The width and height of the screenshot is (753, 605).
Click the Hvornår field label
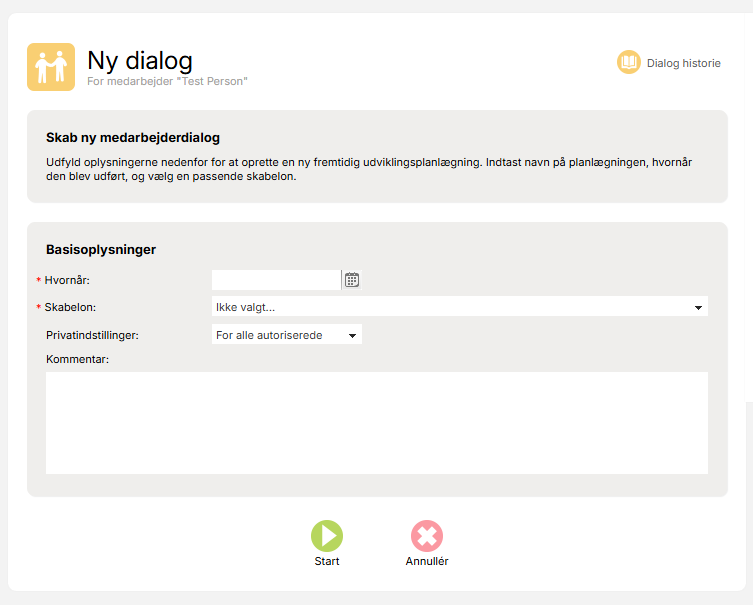(67, 280)
